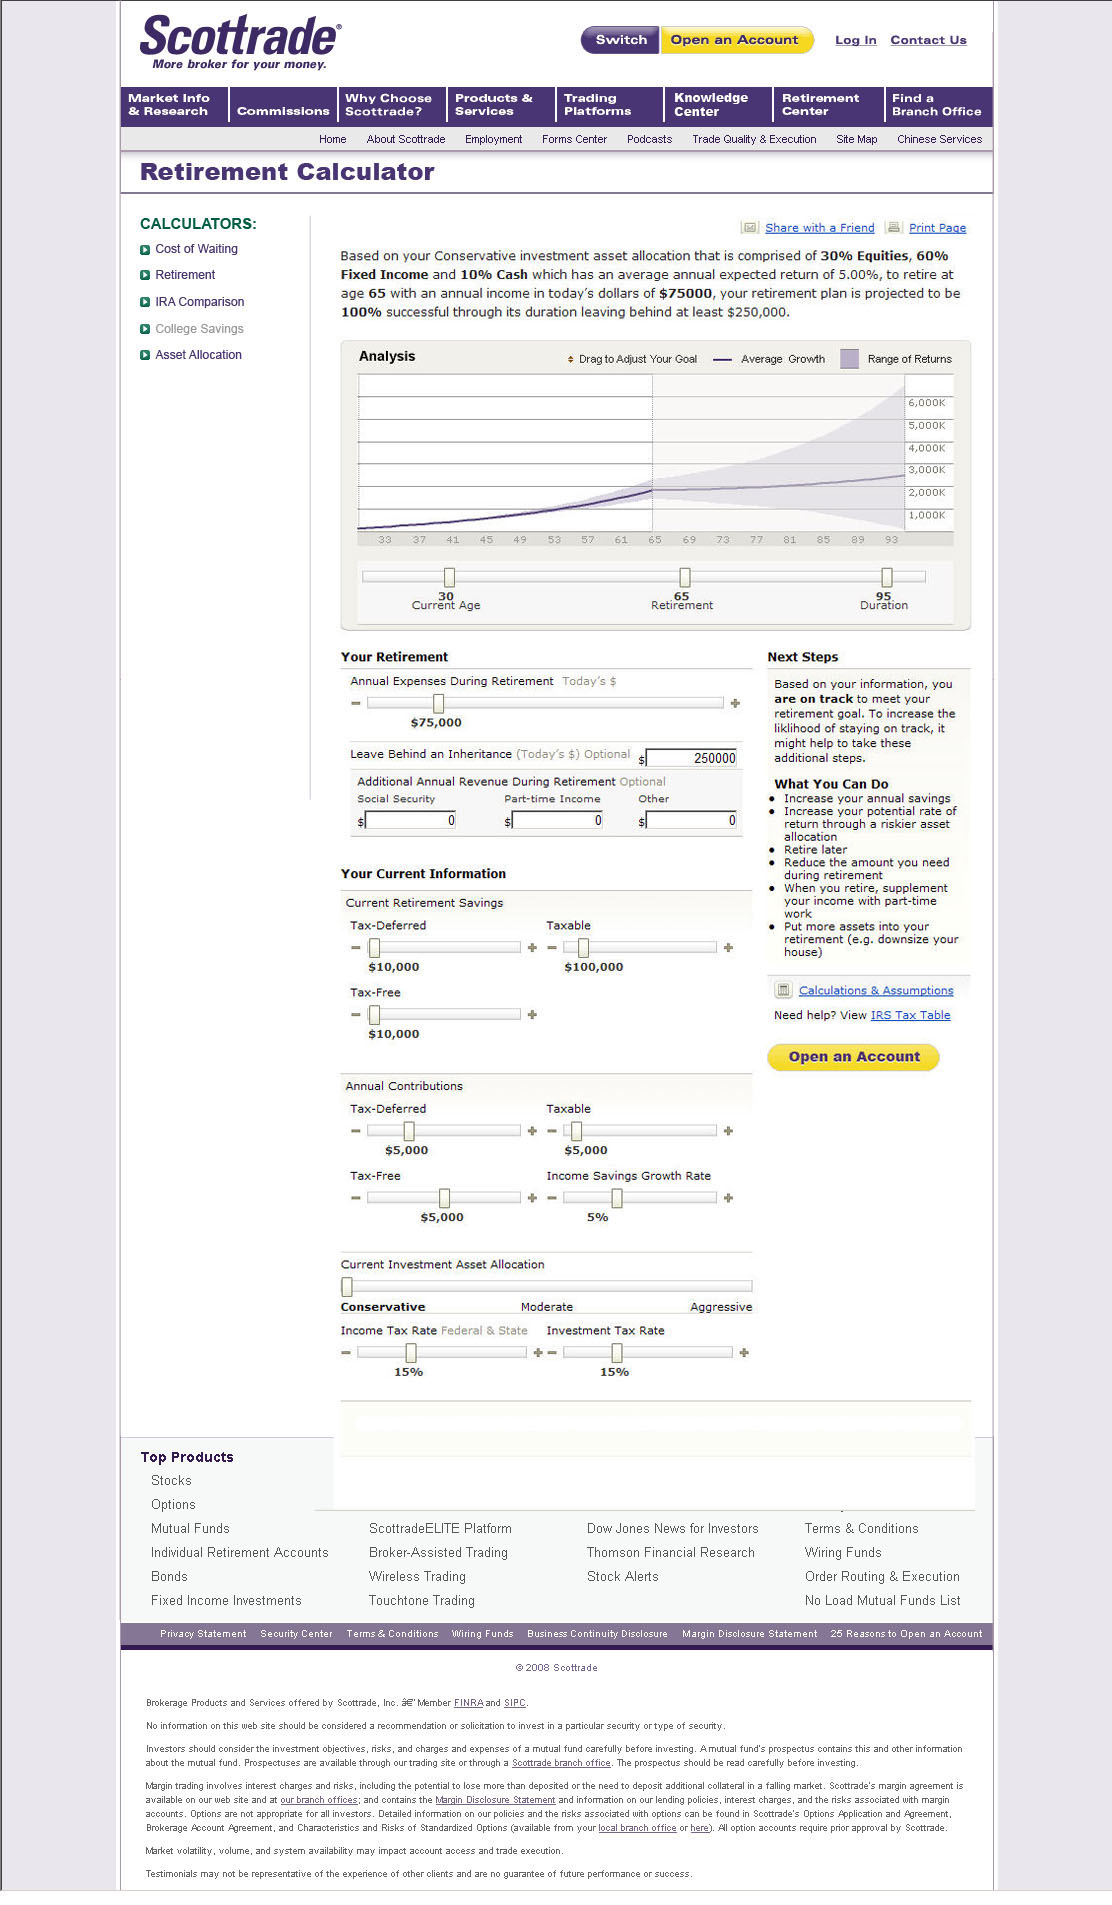Open the IRS Tax Table link
The height and width of the screenshot is (1905, 1112).
[x=910, y=1015]
